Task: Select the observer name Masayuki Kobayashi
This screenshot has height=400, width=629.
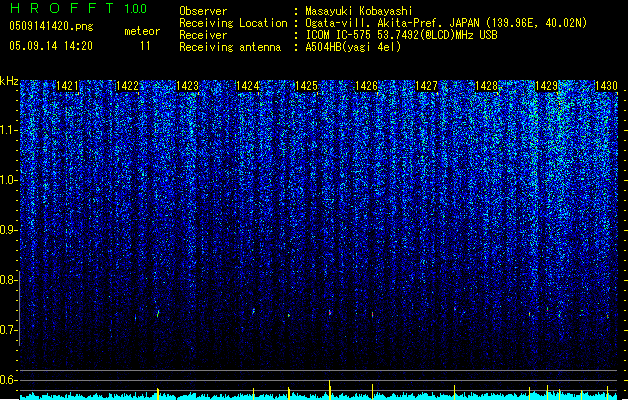Action: tap(359, 11)
